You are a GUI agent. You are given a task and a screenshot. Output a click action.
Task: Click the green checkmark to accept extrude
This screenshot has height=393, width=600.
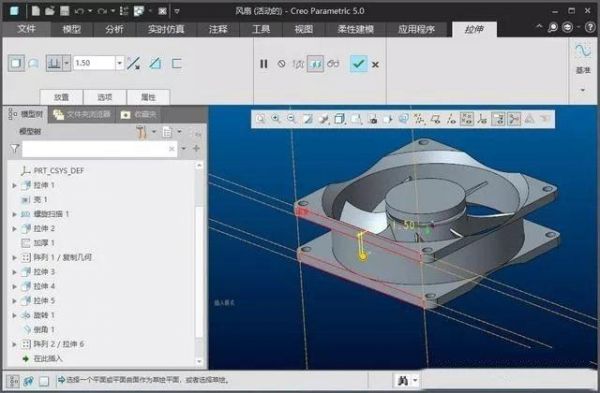coord(358,64)
